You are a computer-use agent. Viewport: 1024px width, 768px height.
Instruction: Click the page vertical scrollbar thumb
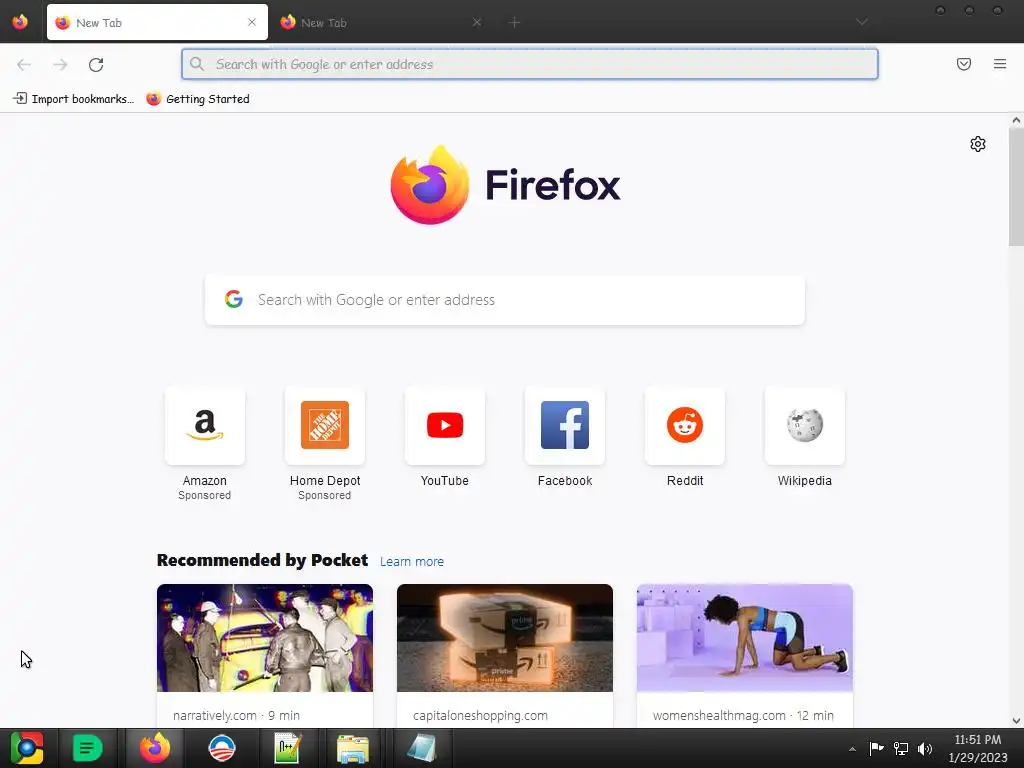pyautogui.click(x=1016, y=187)
